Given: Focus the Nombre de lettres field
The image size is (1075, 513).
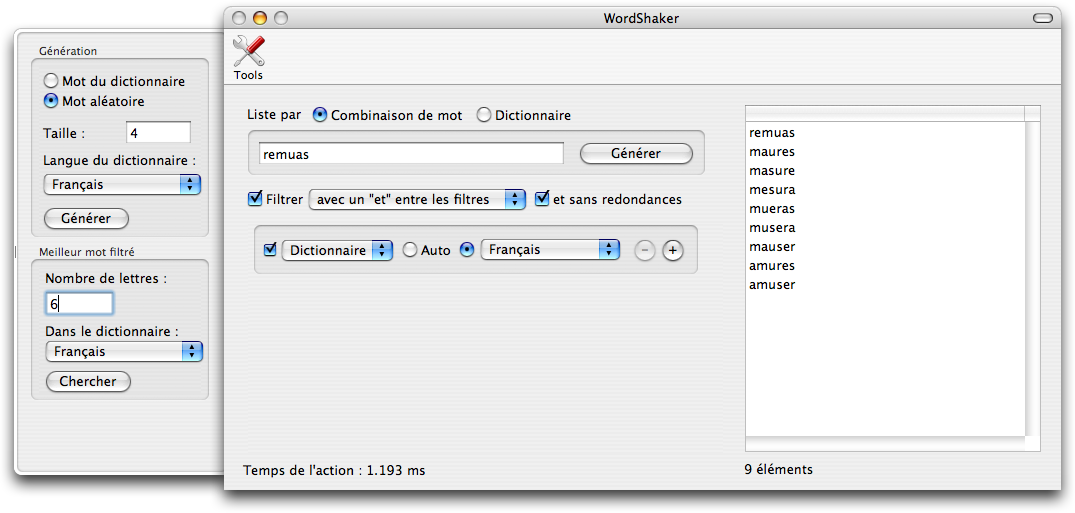Looking at the screenshot, I should (x=79, y=303).
